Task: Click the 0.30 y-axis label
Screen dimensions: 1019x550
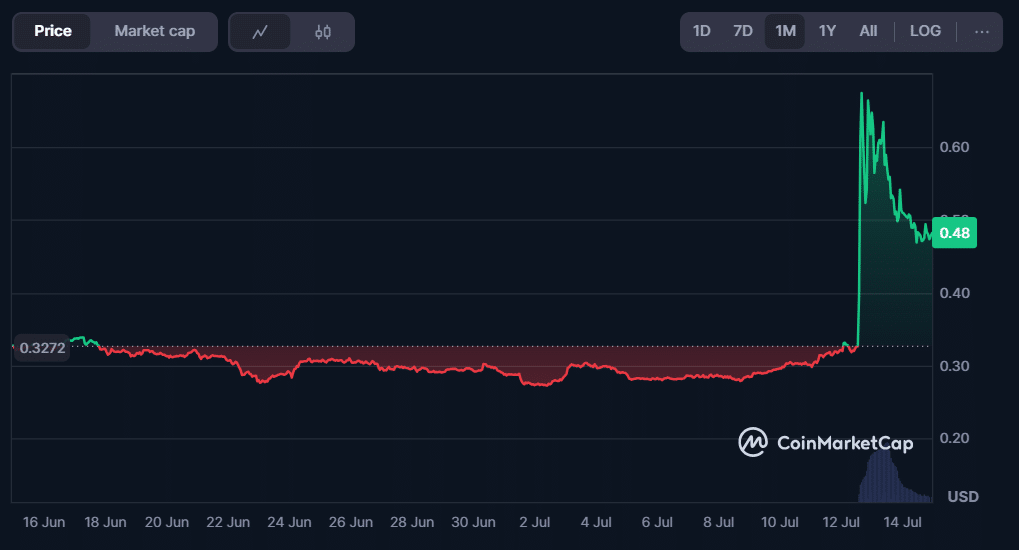Action: [x=955, y=366]
